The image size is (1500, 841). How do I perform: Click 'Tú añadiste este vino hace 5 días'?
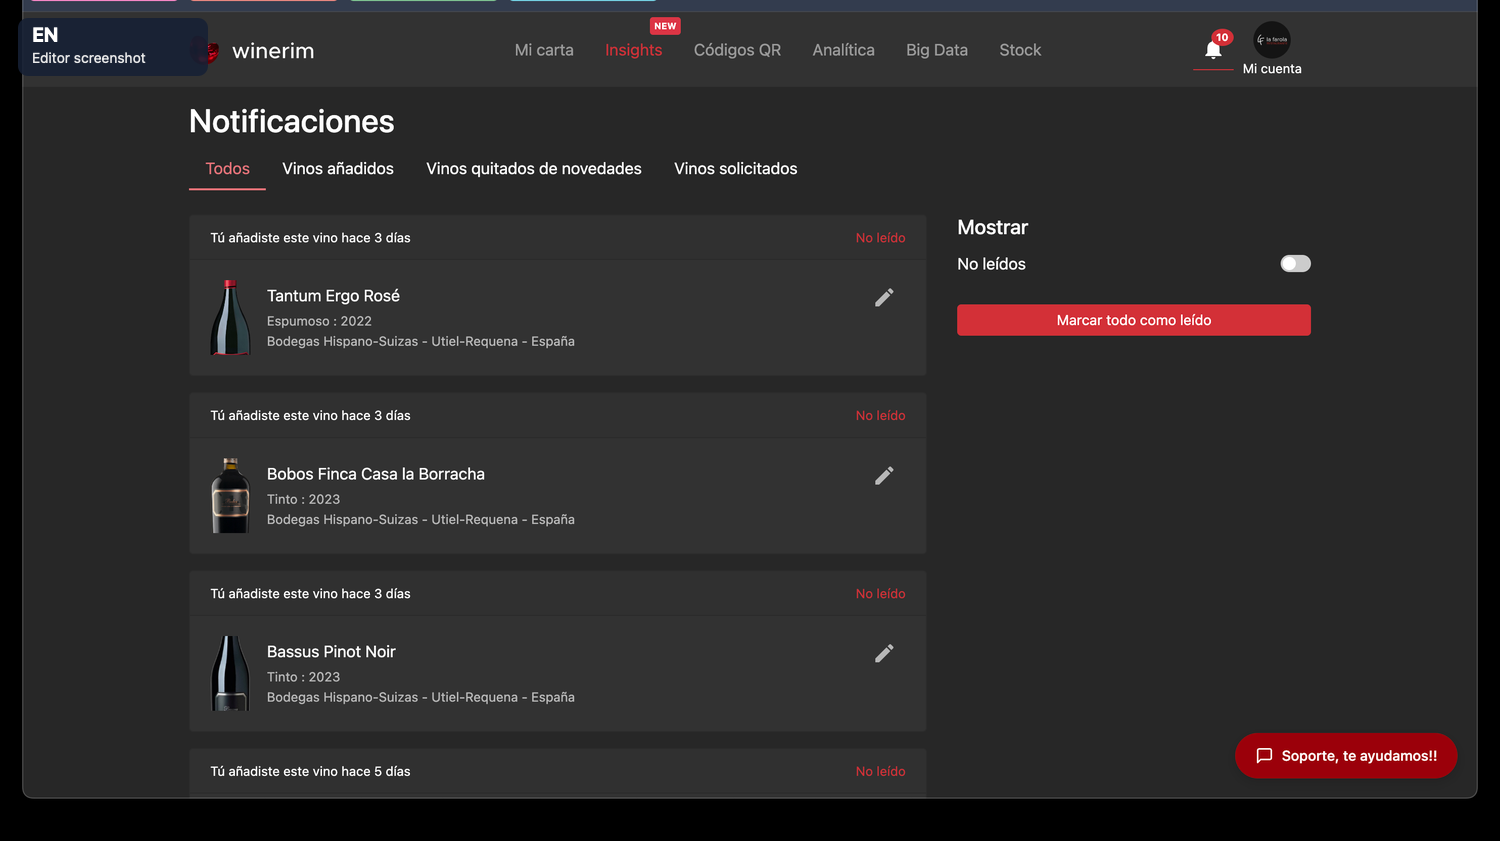pyautogui.click(x=310, y=772)
